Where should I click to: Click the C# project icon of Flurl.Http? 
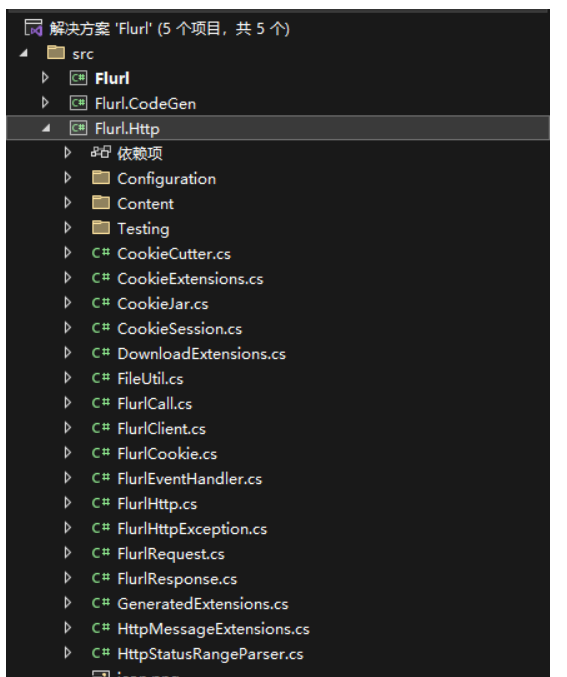pyautogui.click(x=78, y=128)
